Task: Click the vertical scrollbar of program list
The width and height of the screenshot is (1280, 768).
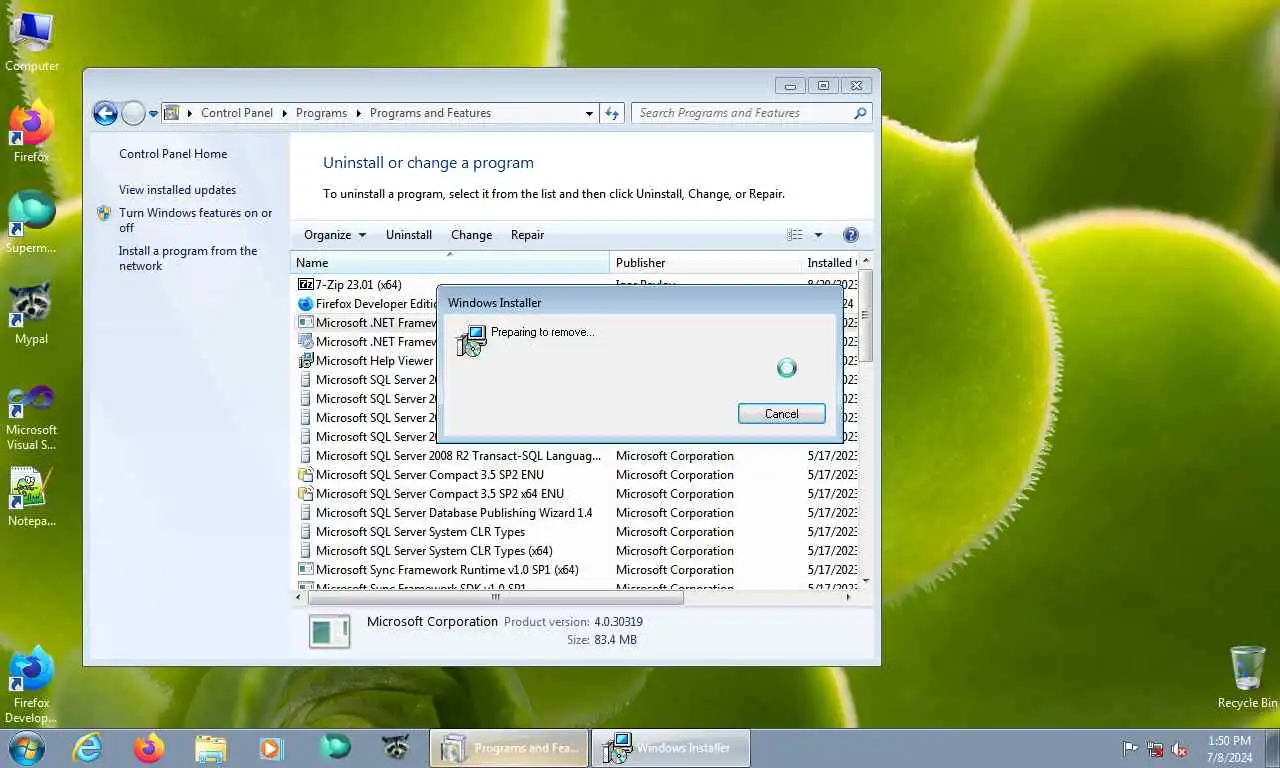Action: click(866, 316)
